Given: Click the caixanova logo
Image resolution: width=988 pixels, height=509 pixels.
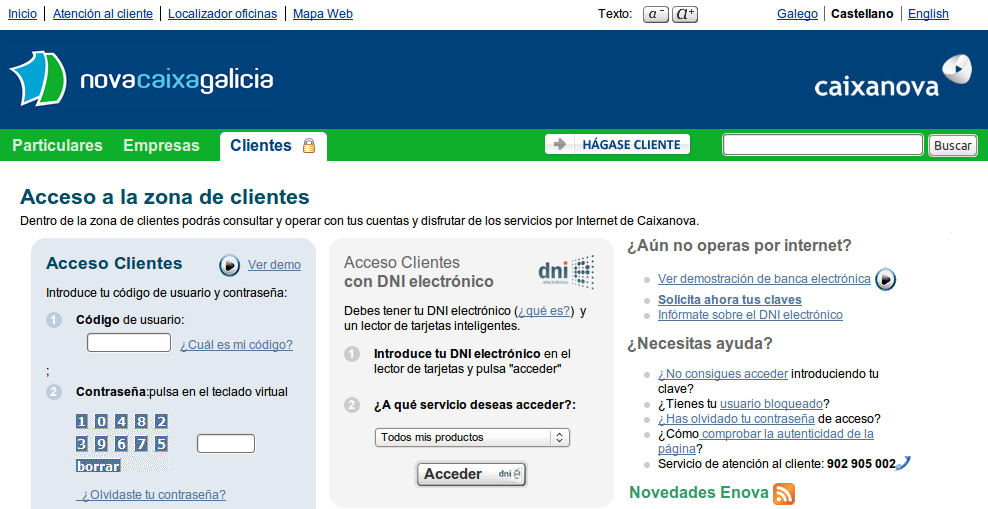Looking at the screenshot, I should tap(892, 79).
